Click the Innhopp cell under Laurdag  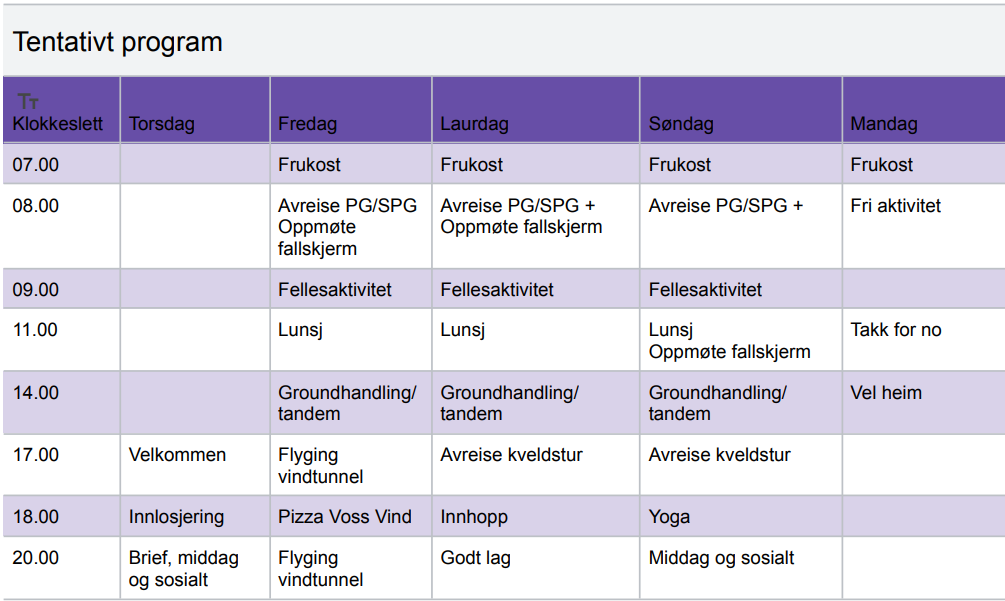pos(474,517)
